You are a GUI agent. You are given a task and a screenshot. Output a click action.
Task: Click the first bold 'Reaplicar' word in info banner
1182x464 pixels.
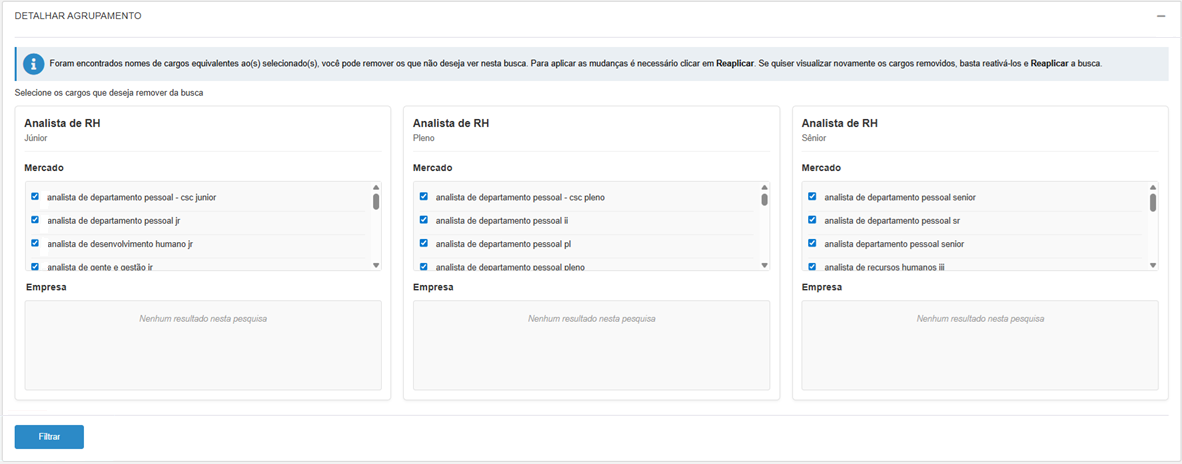pos(735,64)
